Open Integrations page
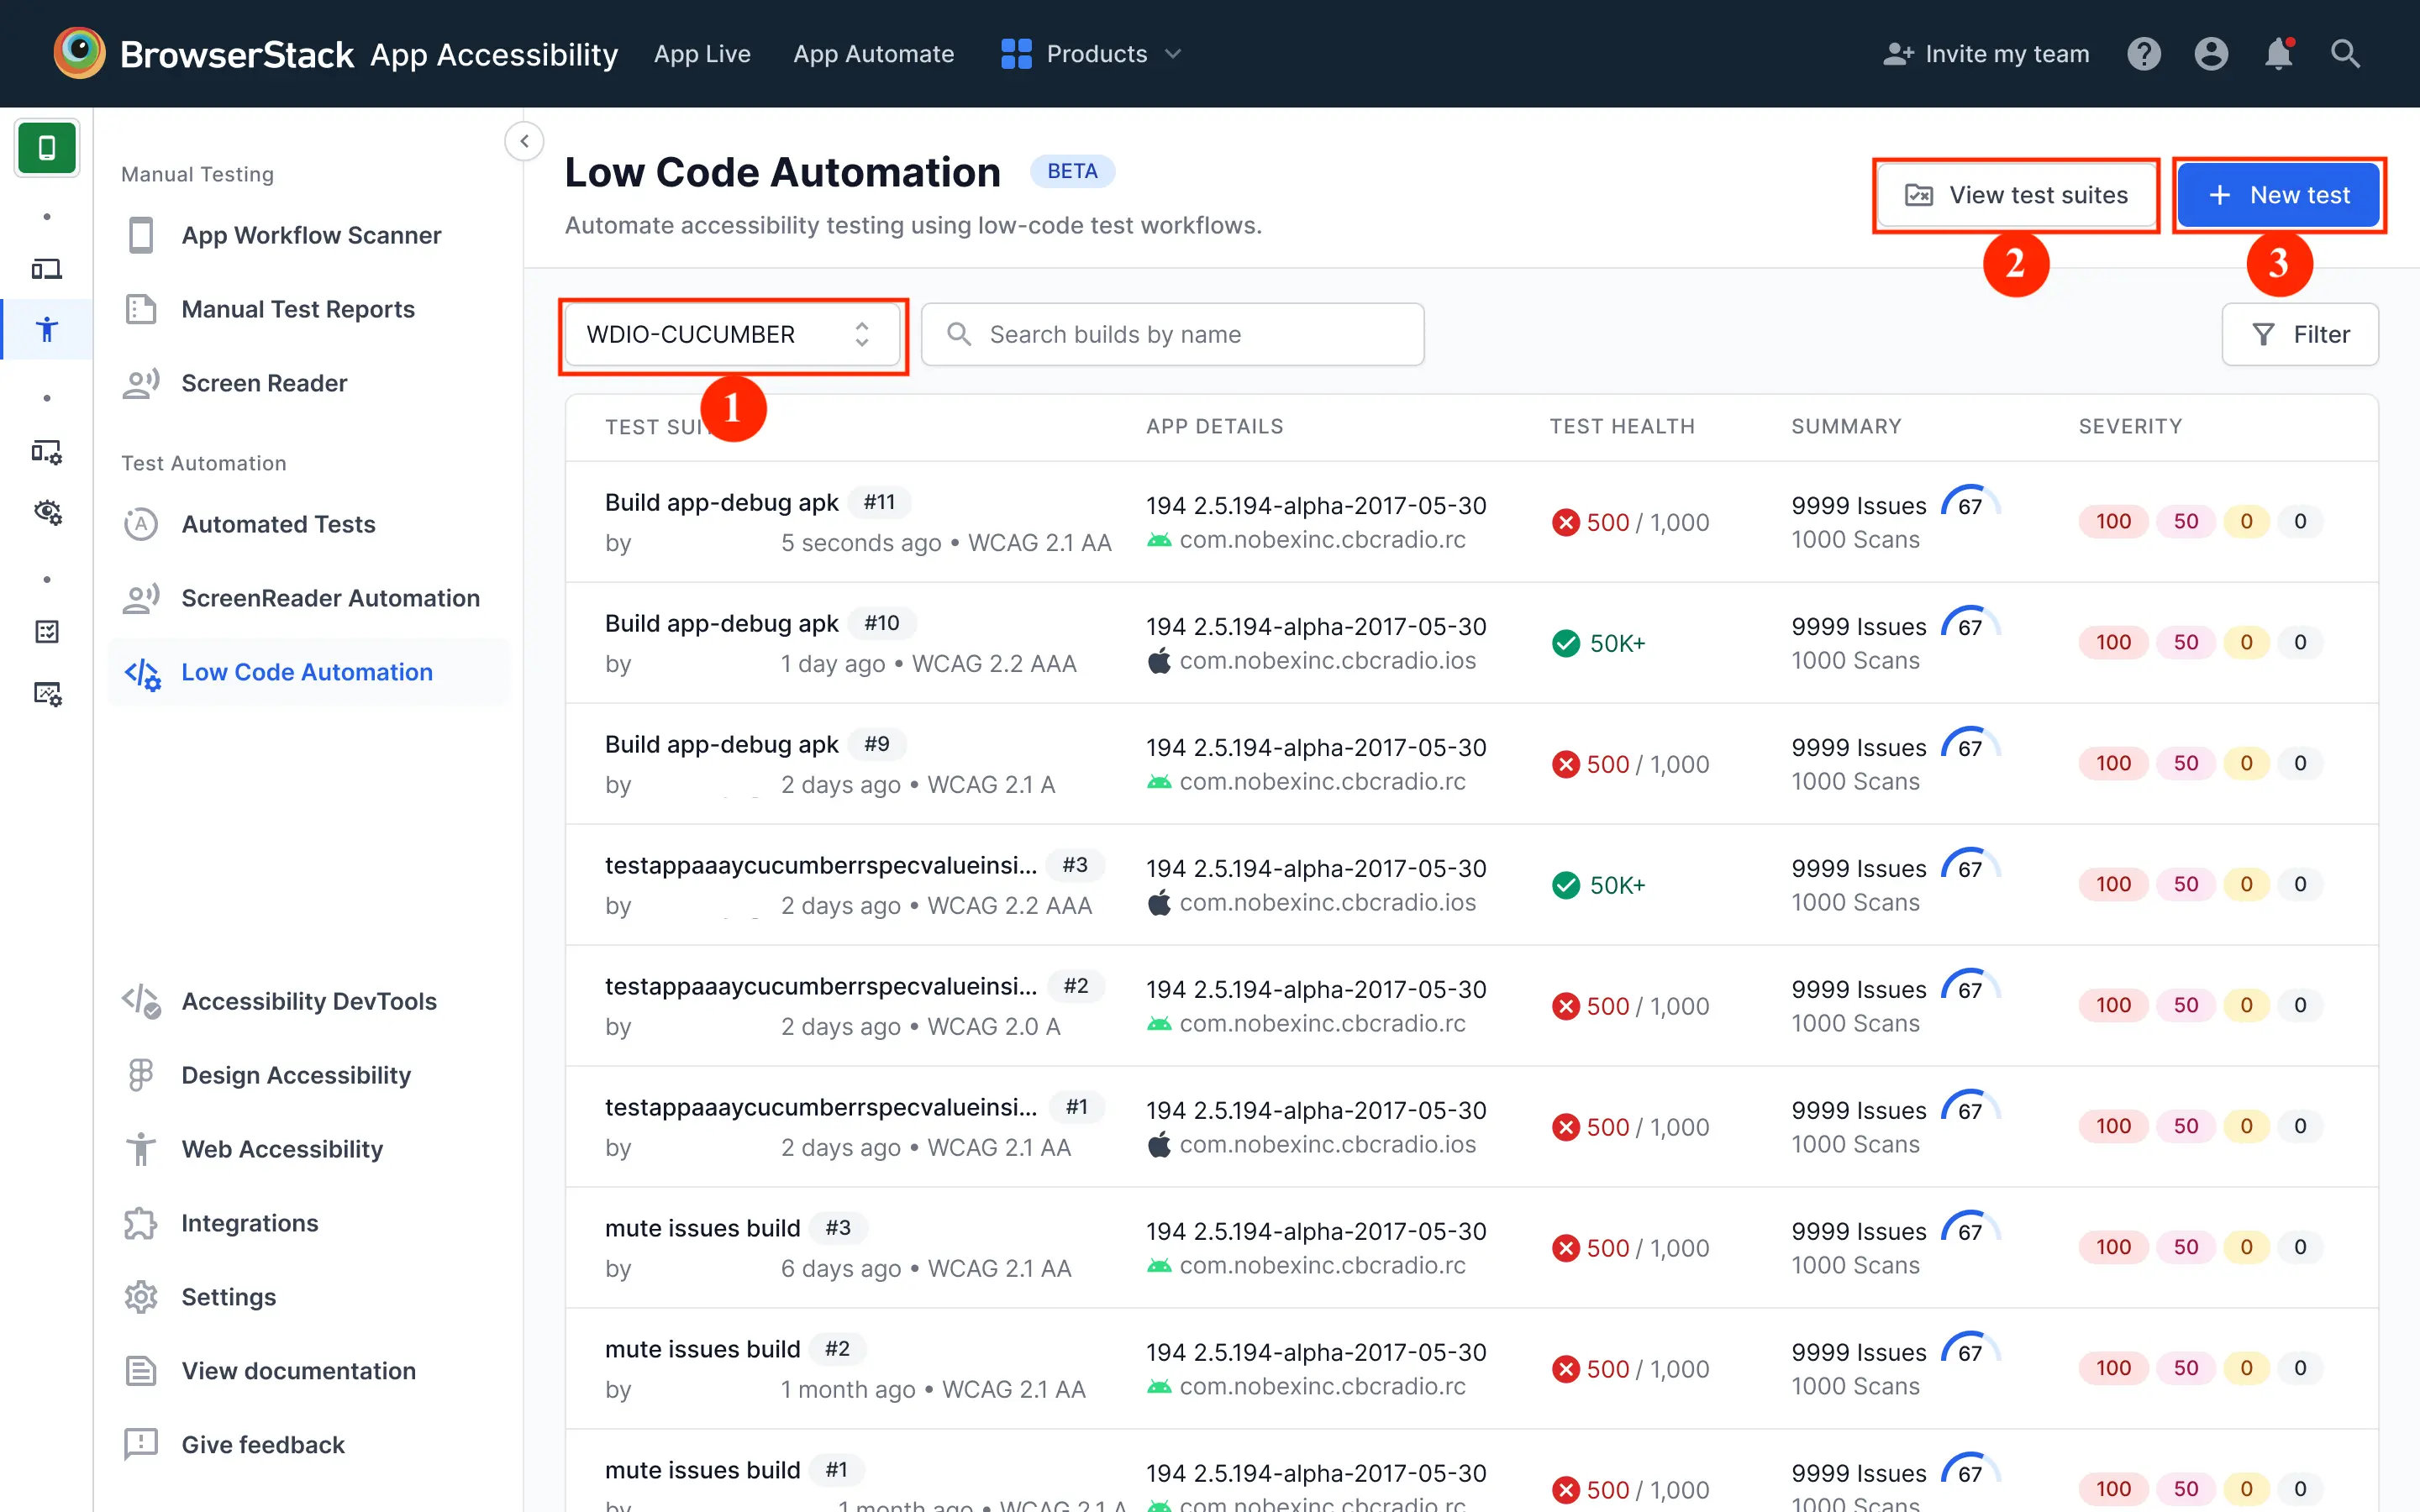Screen dimensions: 2420x1512 (309, 1223)
